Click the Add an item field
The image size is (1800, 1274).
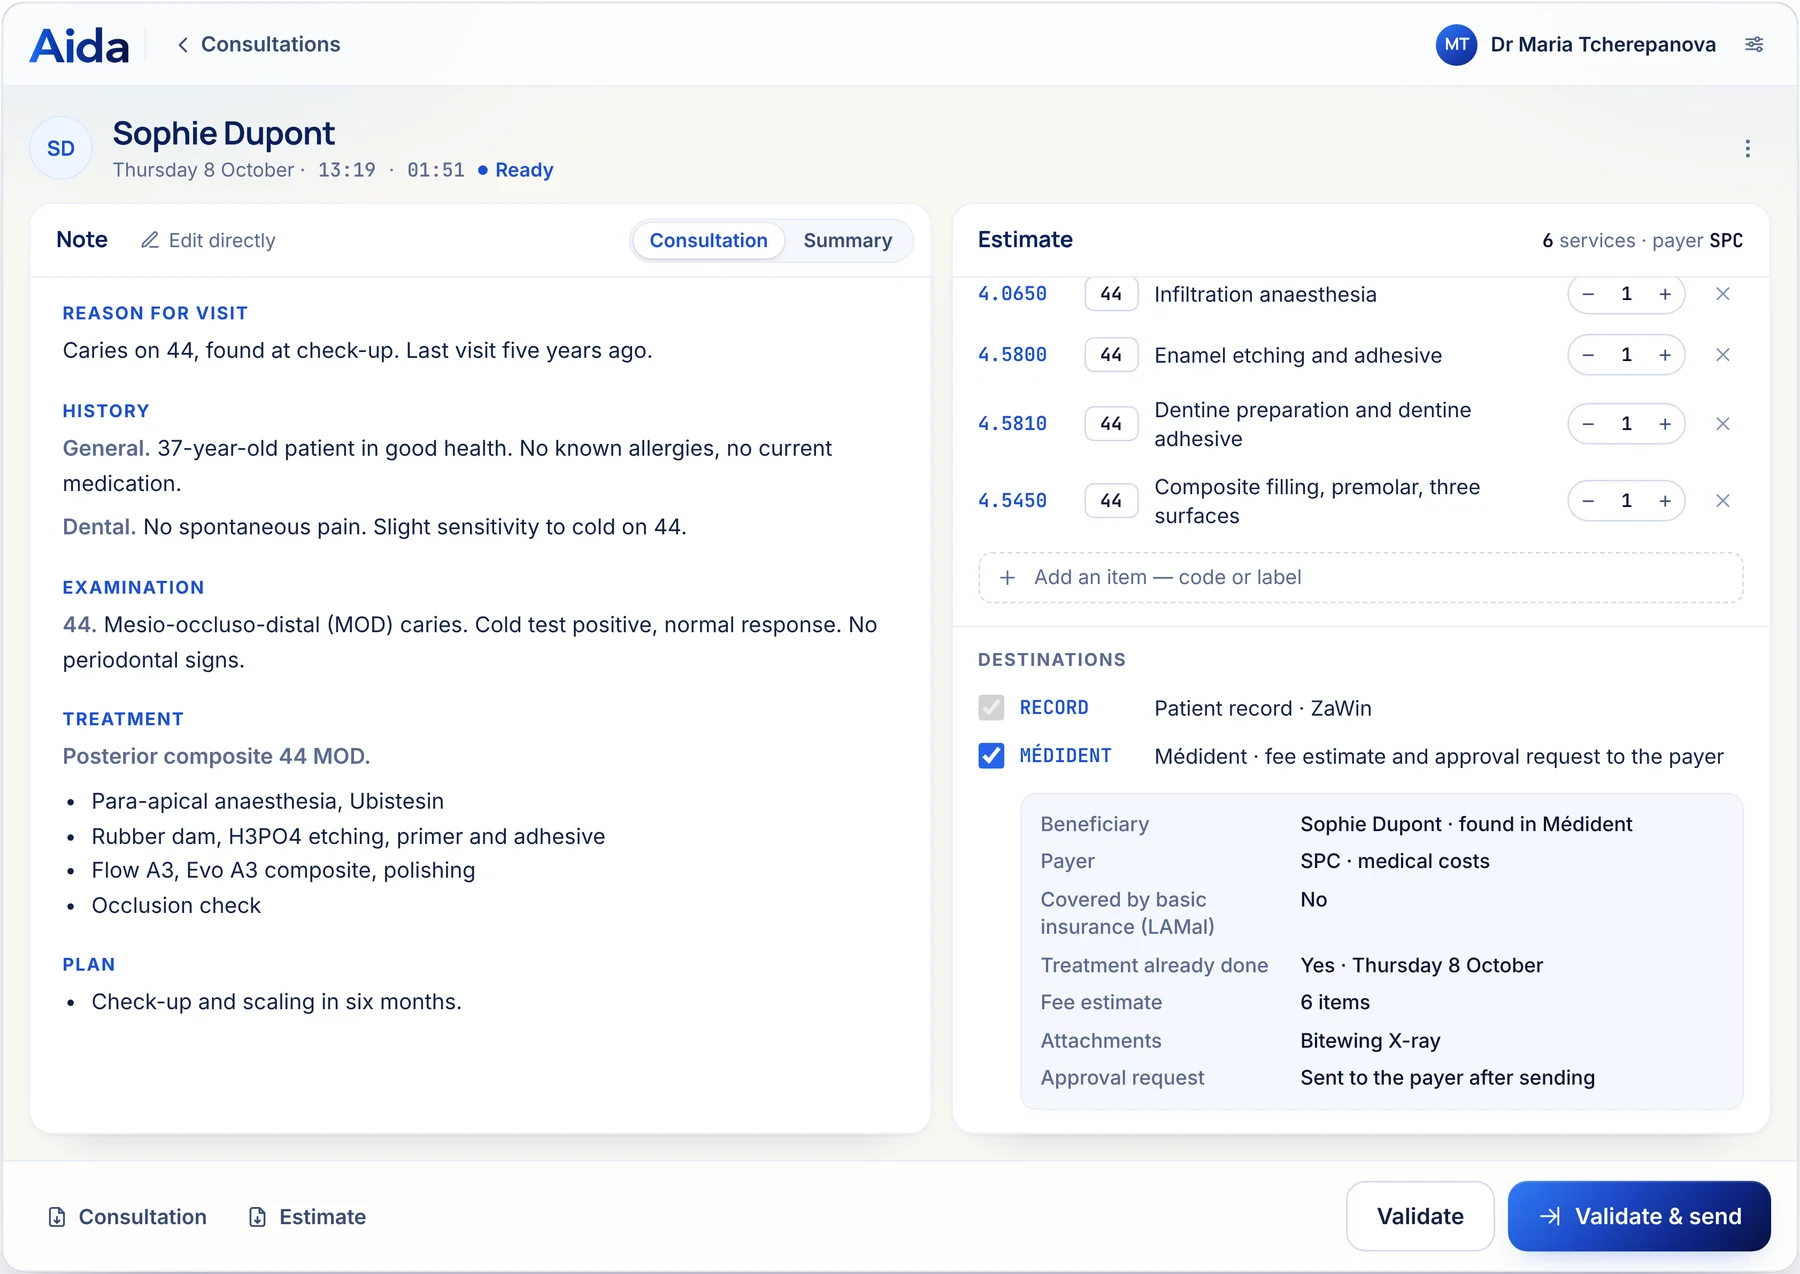[x=1360, y=578]
